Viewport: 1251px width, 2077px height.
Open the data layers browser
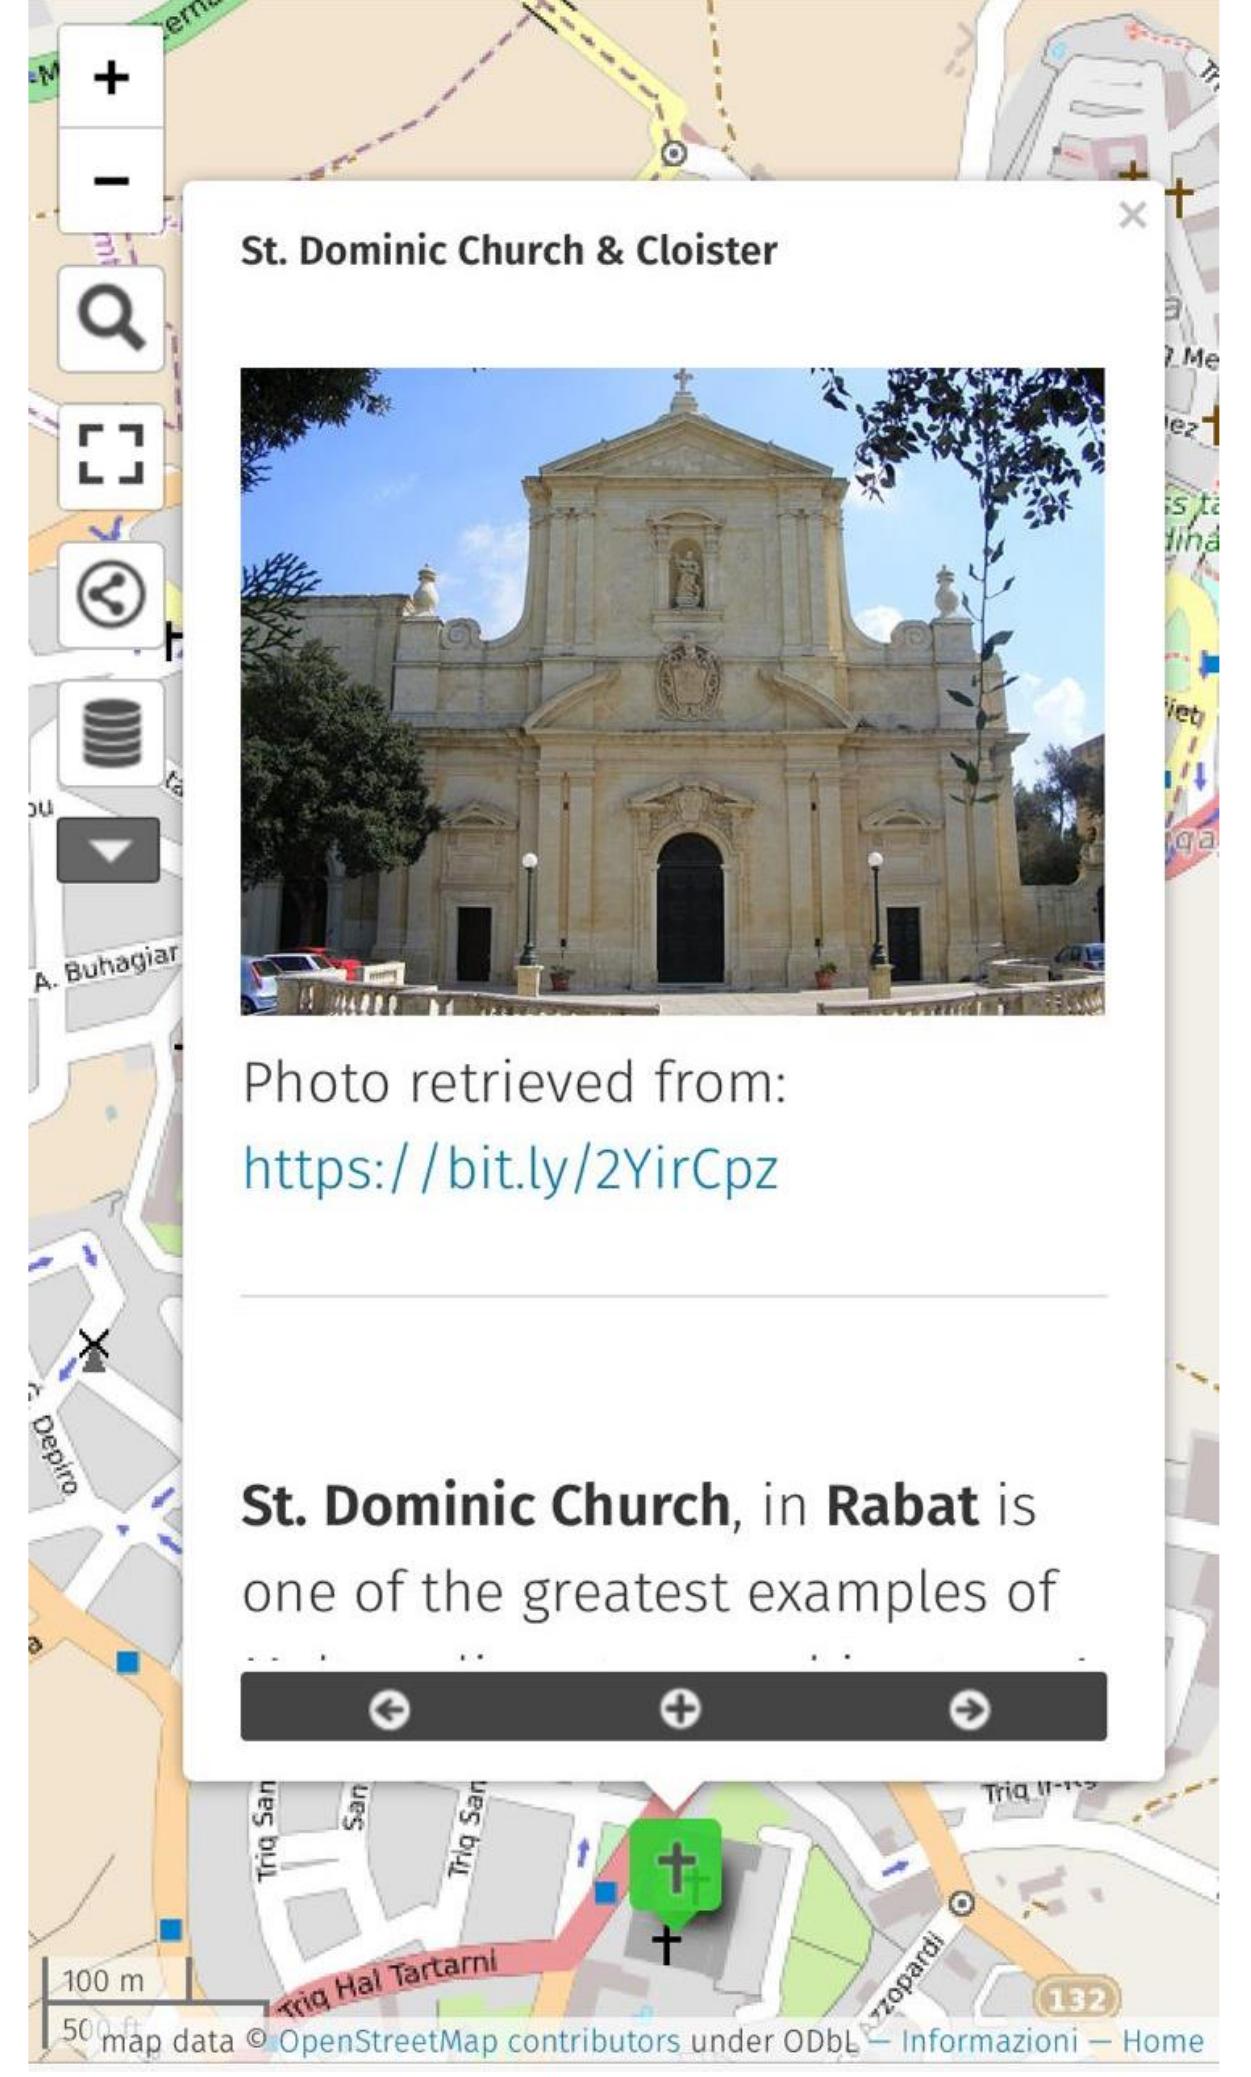110,733
